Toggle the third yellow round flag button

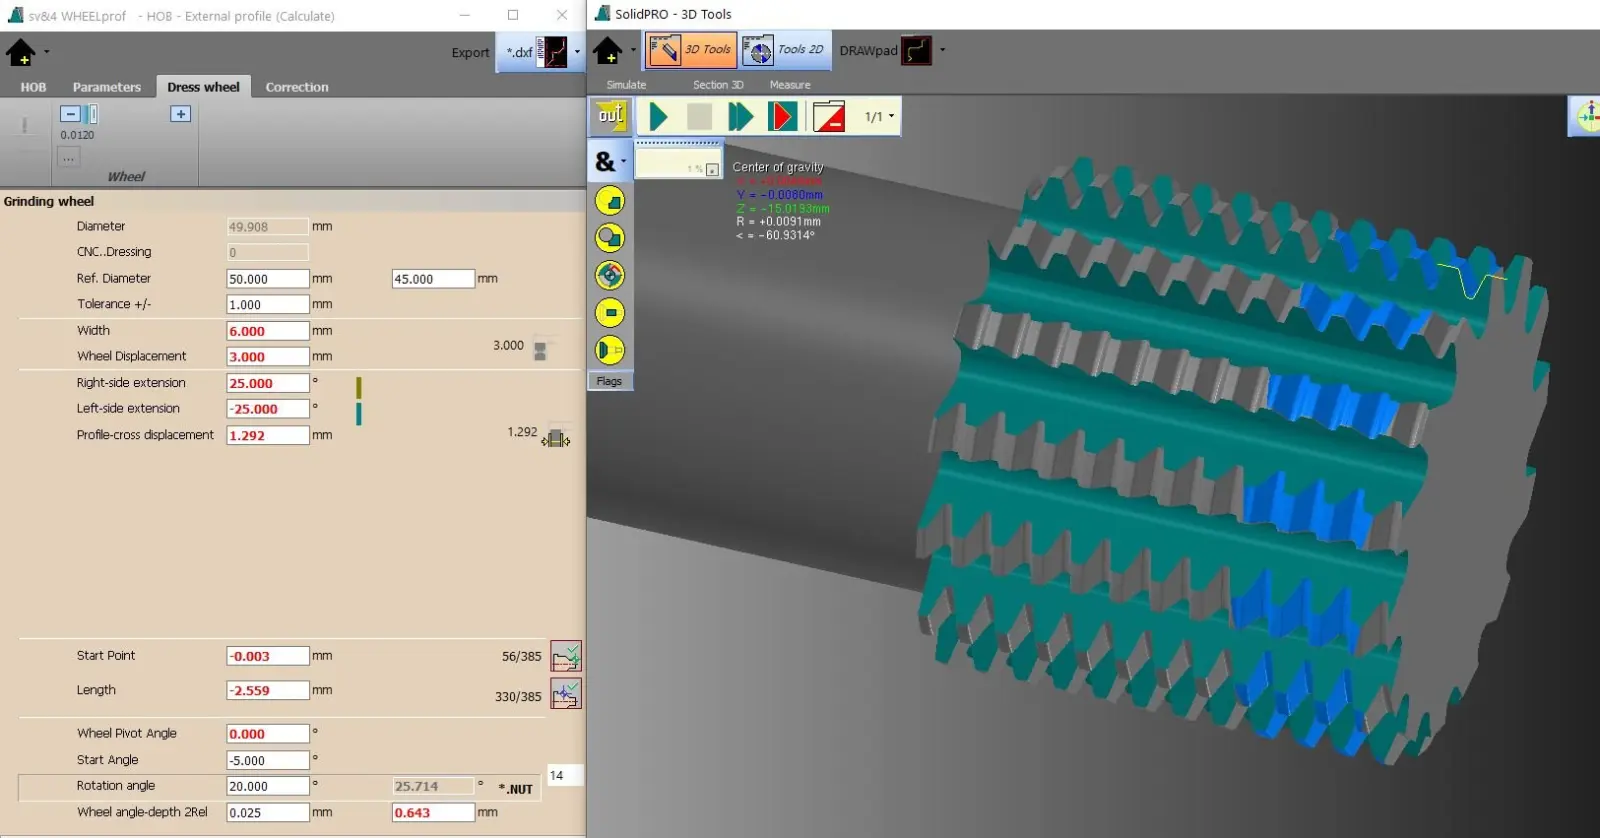(610, 275)
